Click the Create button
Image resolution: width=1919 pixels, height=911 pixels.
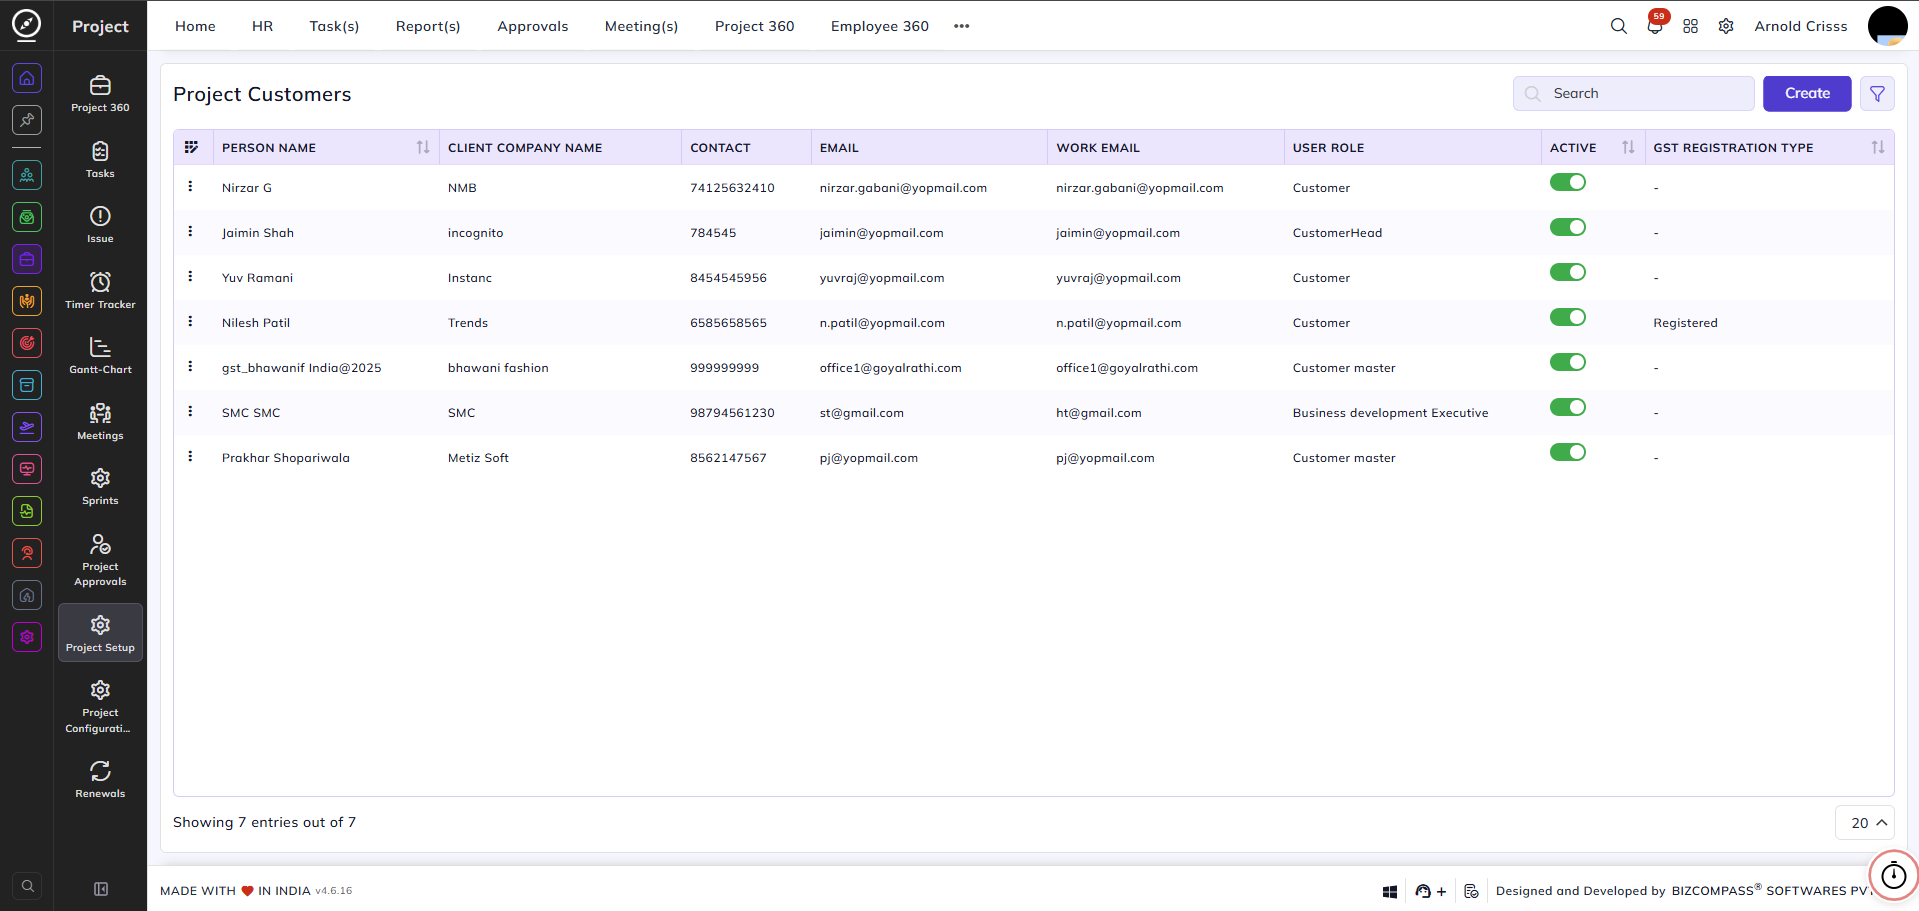(1807, 93)
